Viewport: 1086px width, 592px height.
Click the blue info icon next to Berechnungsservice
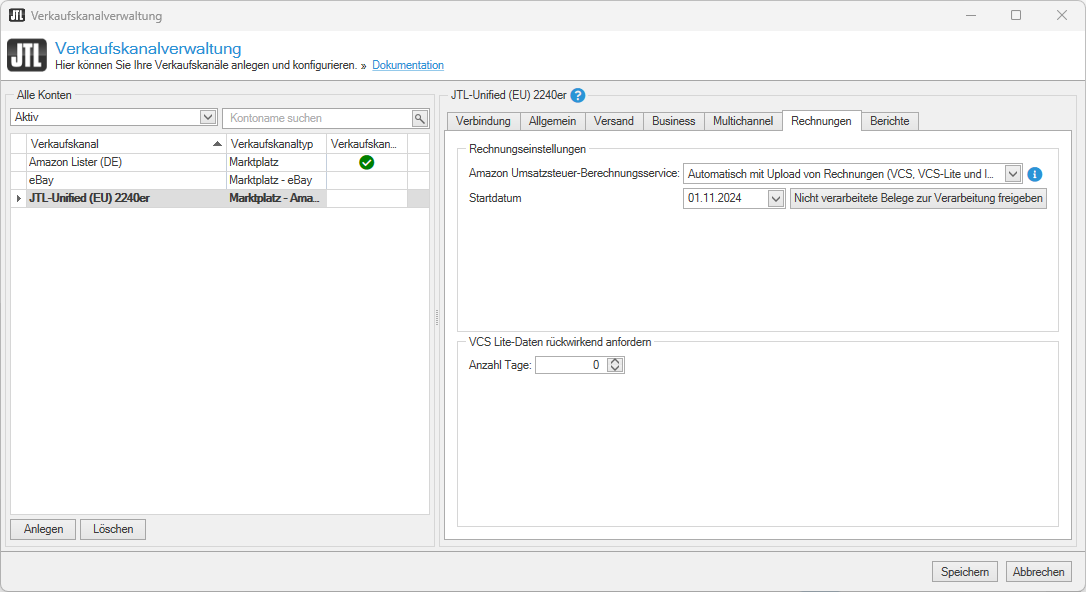pyautogui.click(x=1035, y=174)
